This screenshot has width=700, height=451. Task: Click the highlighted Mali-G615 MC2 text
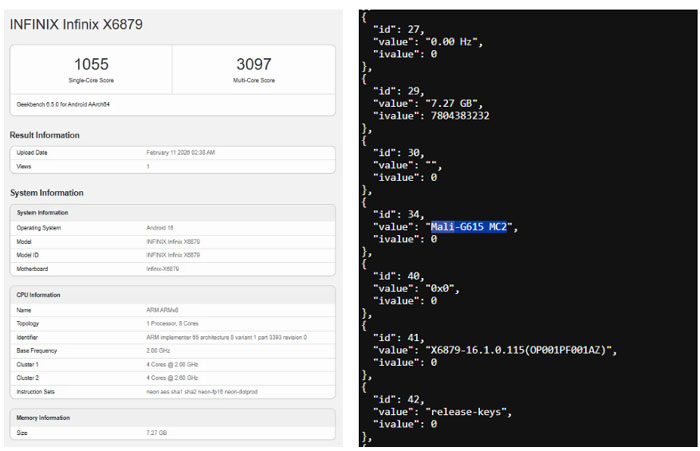point(470,227)
